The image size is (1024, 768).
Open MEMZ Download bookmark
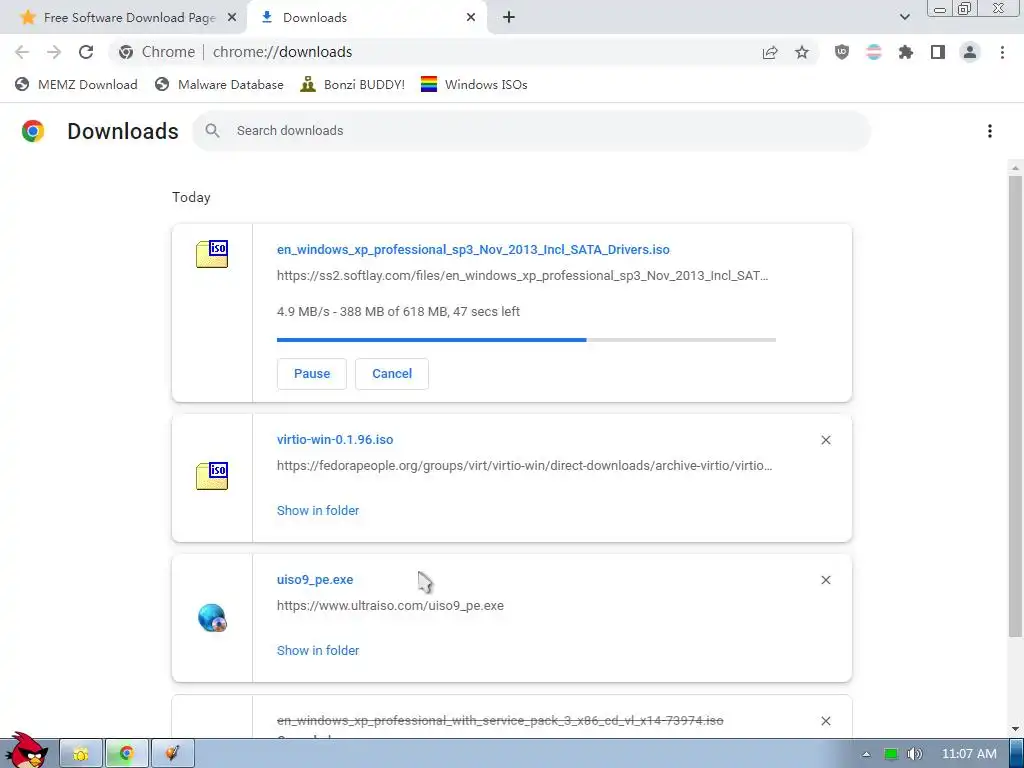(x=76, y=84)
